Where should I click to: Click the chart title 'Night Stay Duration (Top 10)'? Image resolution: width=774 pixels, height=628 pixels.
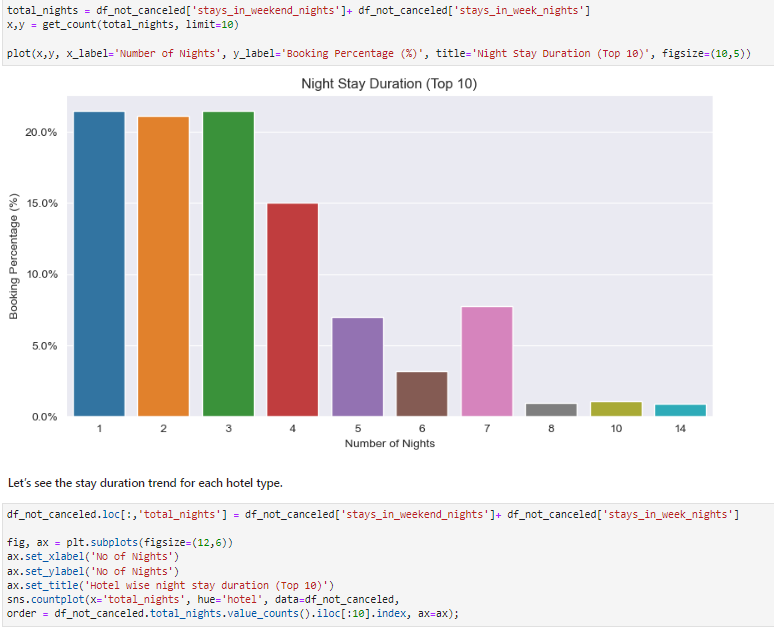389,84
